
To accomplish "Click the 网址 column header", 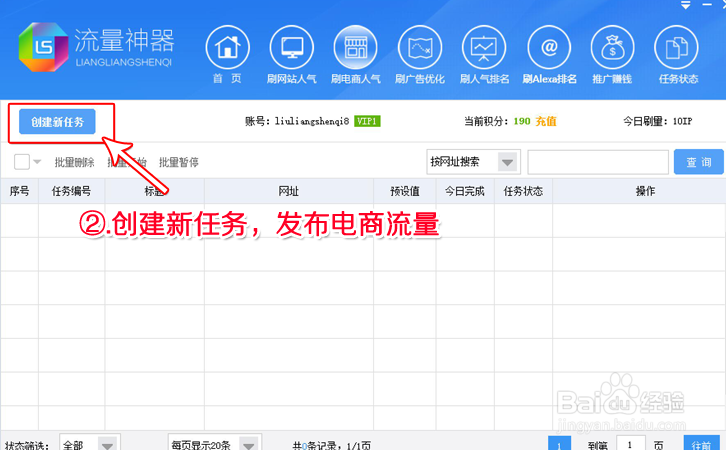I will tap(289, 191).
